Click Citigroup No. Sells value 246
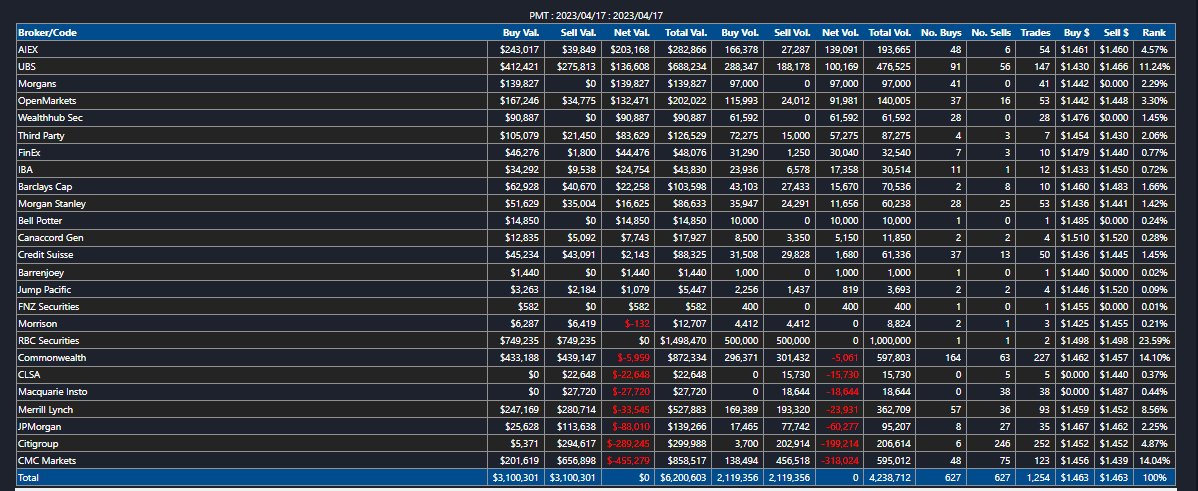 click(1003, 444)
